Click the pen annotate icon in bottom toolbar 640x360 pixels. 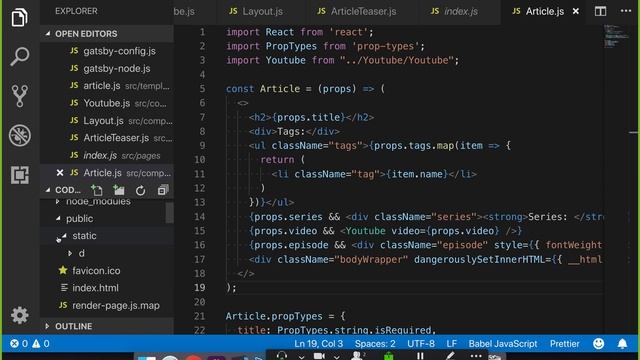tap(450, 356)
